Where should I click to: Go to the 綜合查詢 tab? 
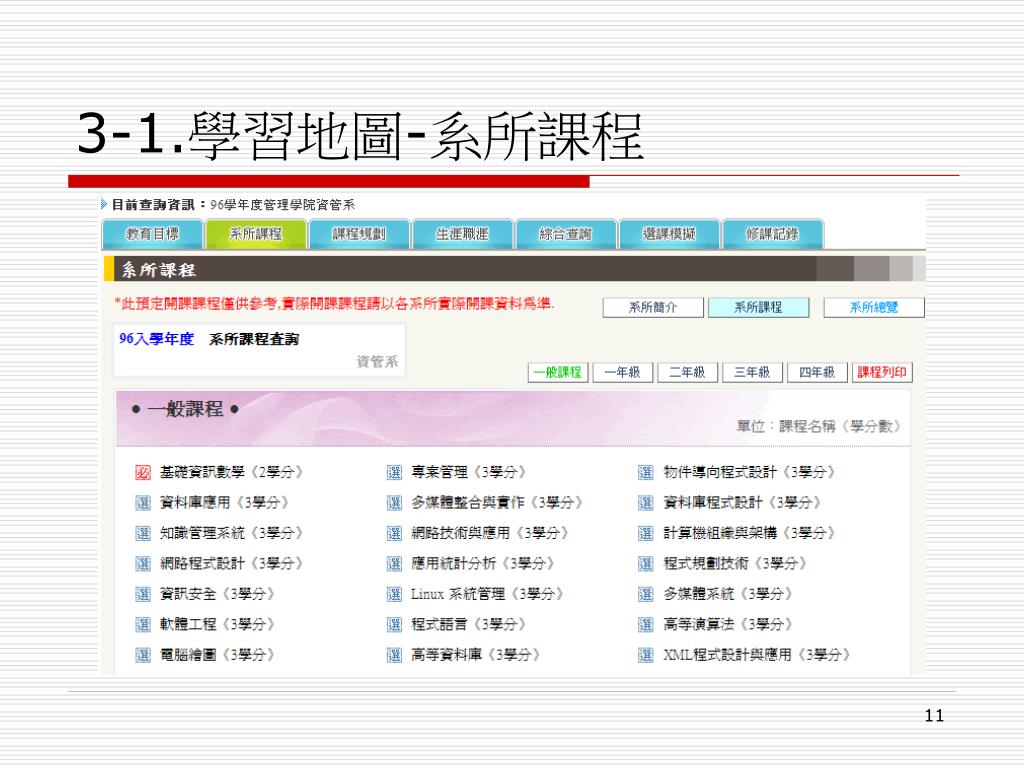tap(566, 234)
